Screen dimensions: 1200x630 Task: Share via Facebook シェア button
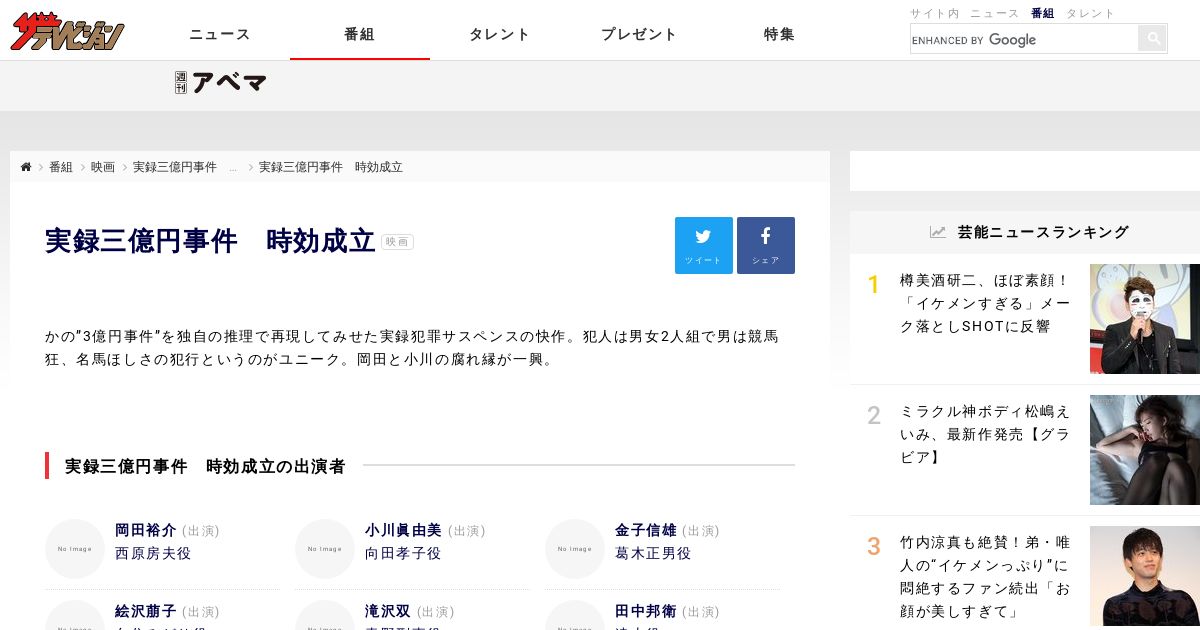tap(766, 245)
